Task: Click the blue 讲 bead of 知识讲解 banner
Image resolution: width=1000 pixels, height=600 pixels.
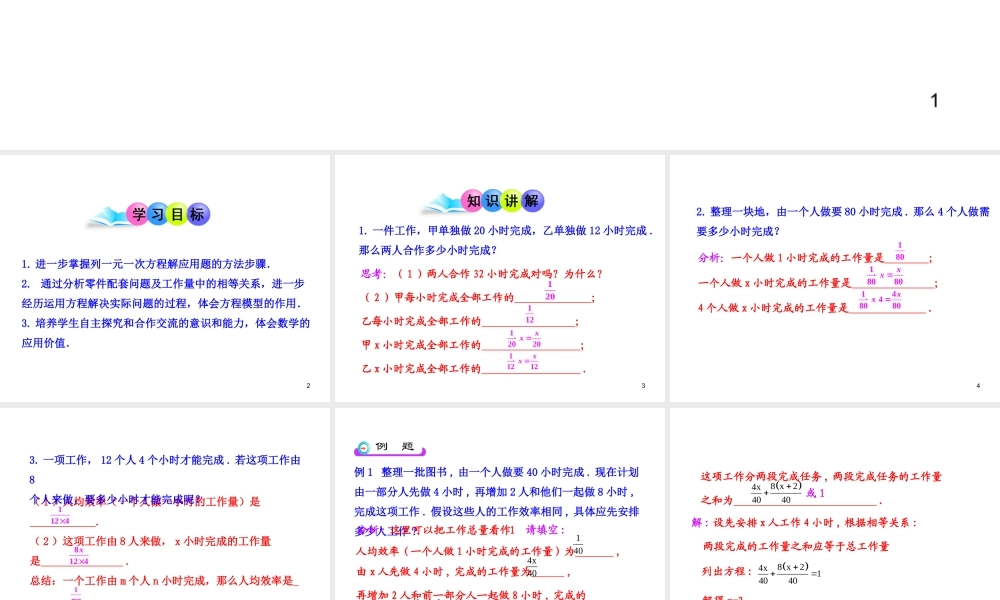Action: click(x=511, y=200)
